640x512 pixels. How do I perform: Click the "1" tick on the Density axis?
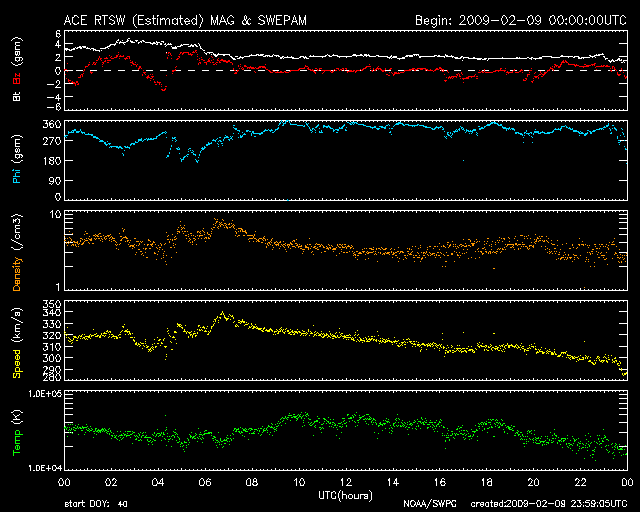pos(58,287)
